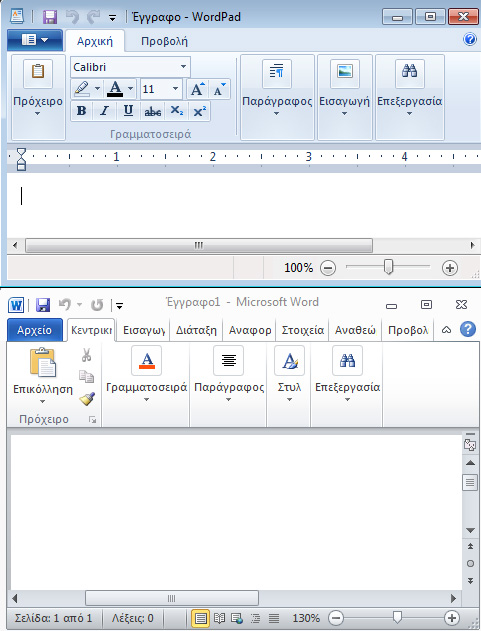Select Full Screen Reading view in Word
481x631 pixels.
pyautogui.click(x=219, y=618)
